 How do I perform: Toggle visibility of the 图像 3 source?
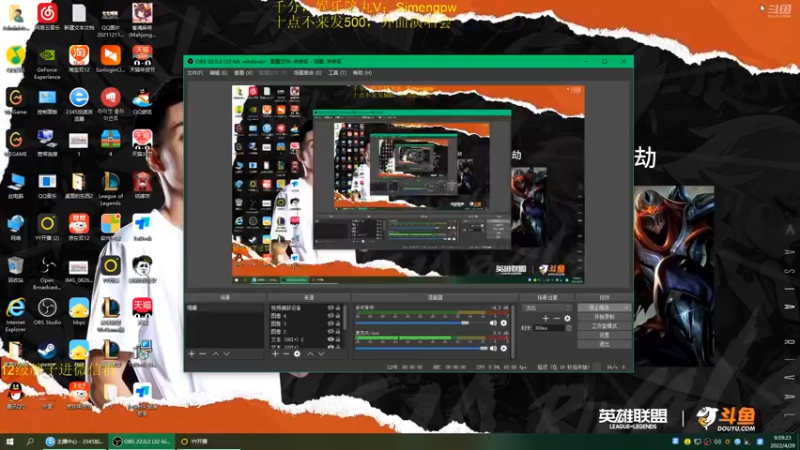click(x=330, y=323)
